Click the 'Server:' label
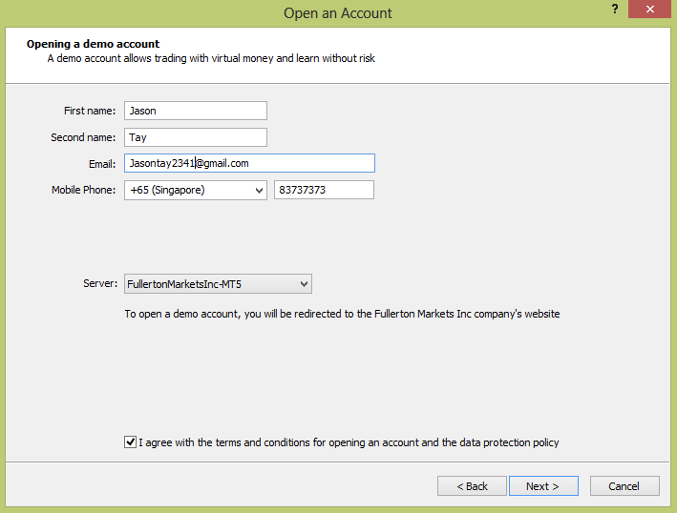 [x=100, y=283]
